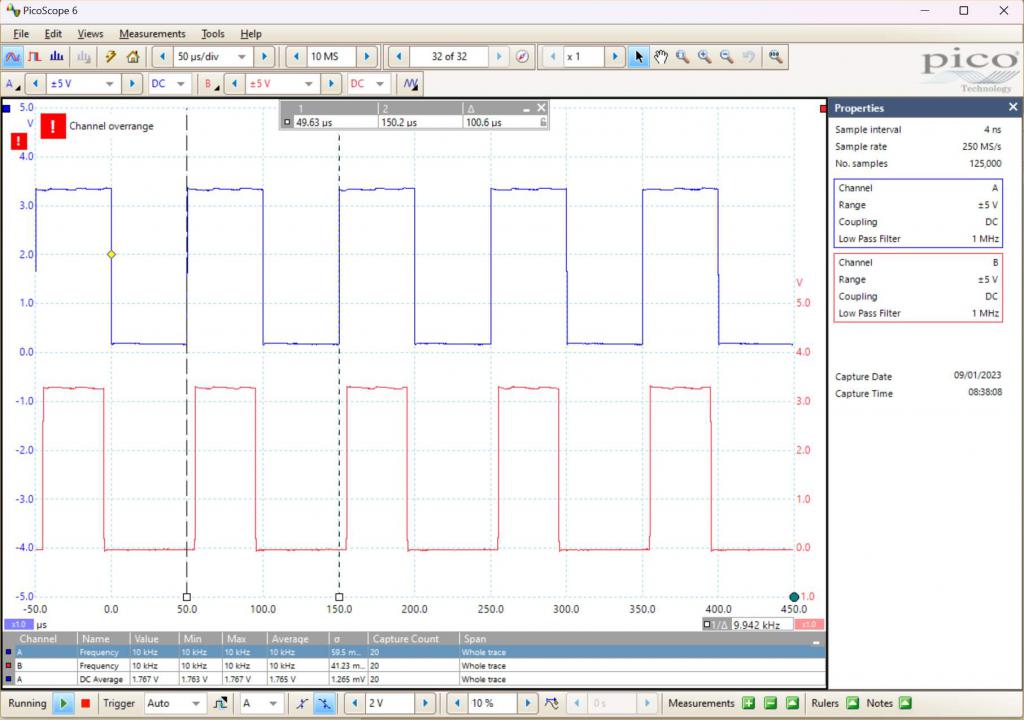1024x720 pixels.
Task: Close the Properties panel
Action: tap(1012, 107)
